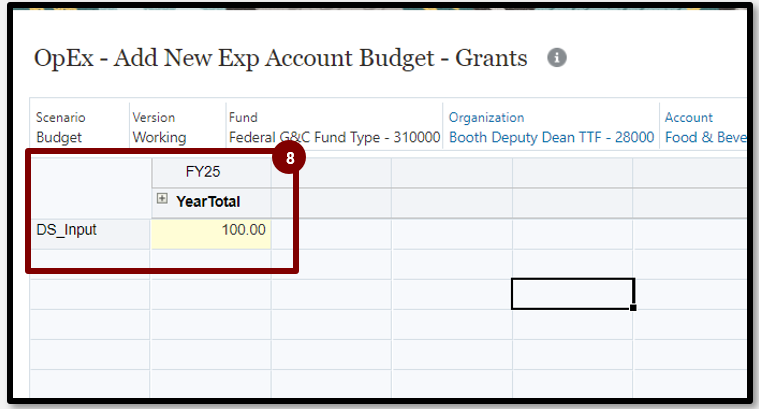Click the info icon beside the form title
The width and height of the screenshot is (759, 409).
tap(557, 58)
